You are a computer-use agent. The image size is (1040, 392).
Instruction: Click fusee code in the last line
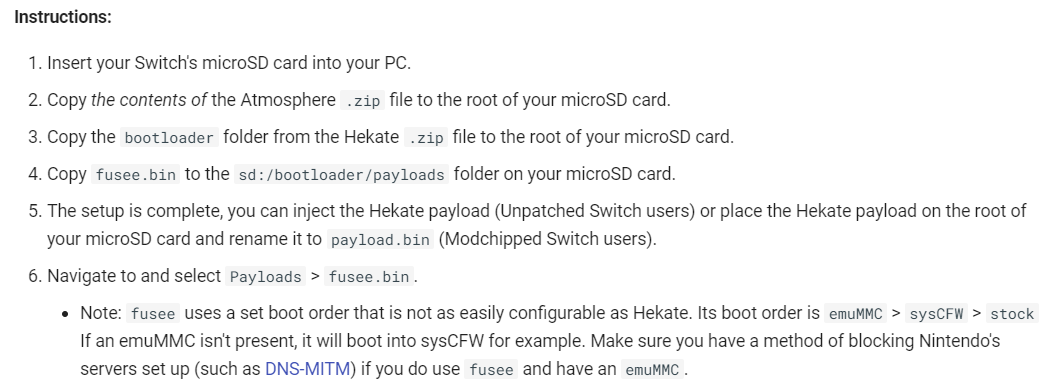point(491,369)
